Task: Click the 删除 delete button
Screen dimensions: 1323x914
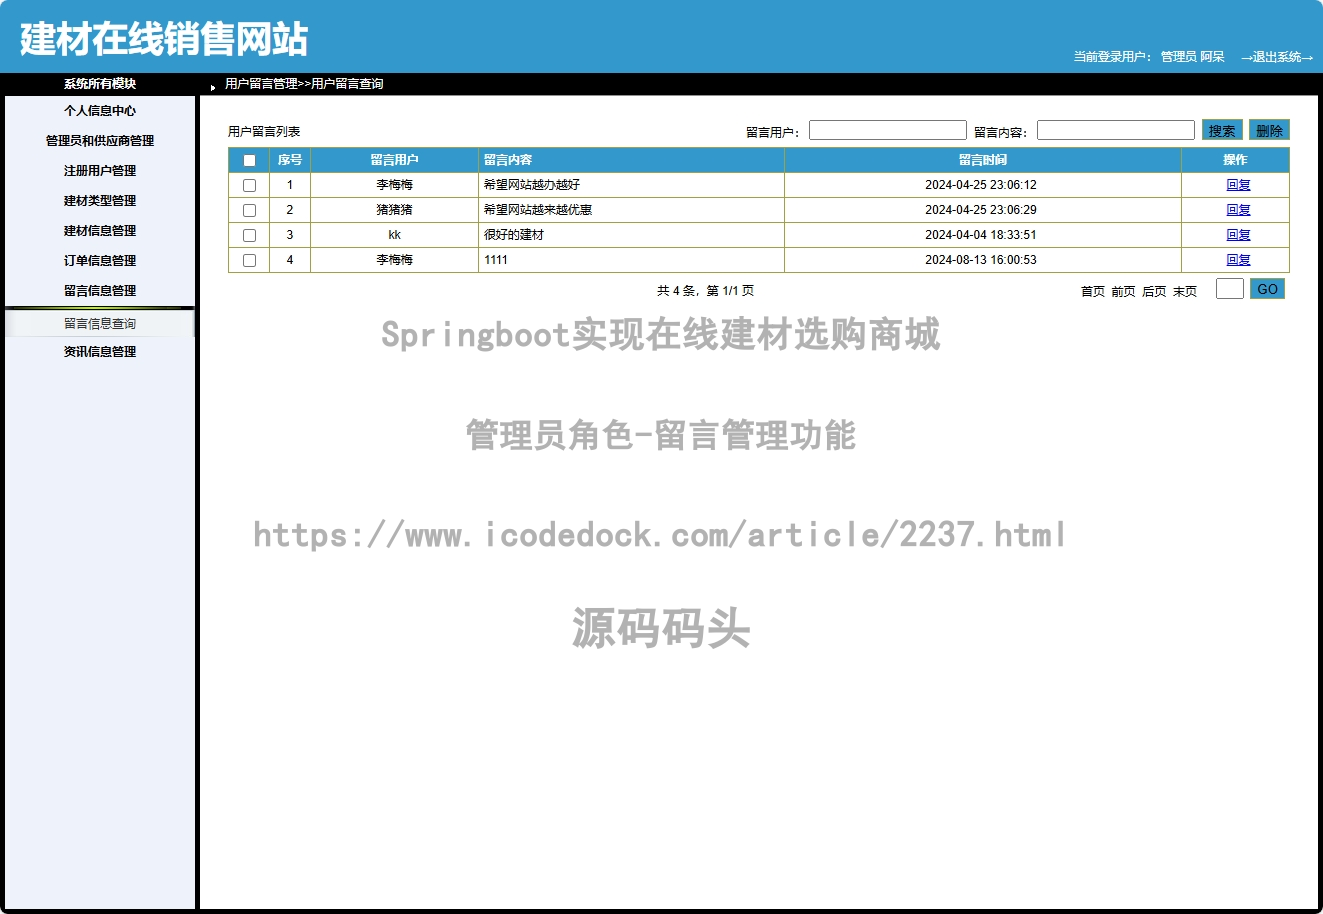Action: [1269, 131]
